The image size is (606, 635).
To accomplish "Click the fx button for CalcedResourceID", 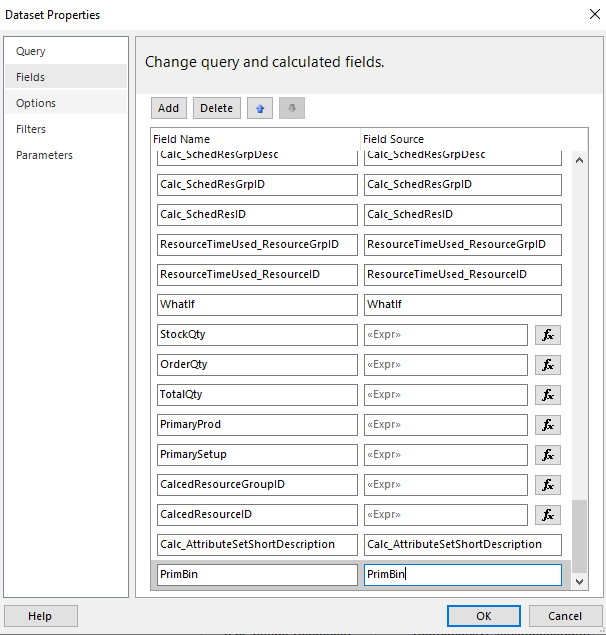I will (x=548, y=515).
